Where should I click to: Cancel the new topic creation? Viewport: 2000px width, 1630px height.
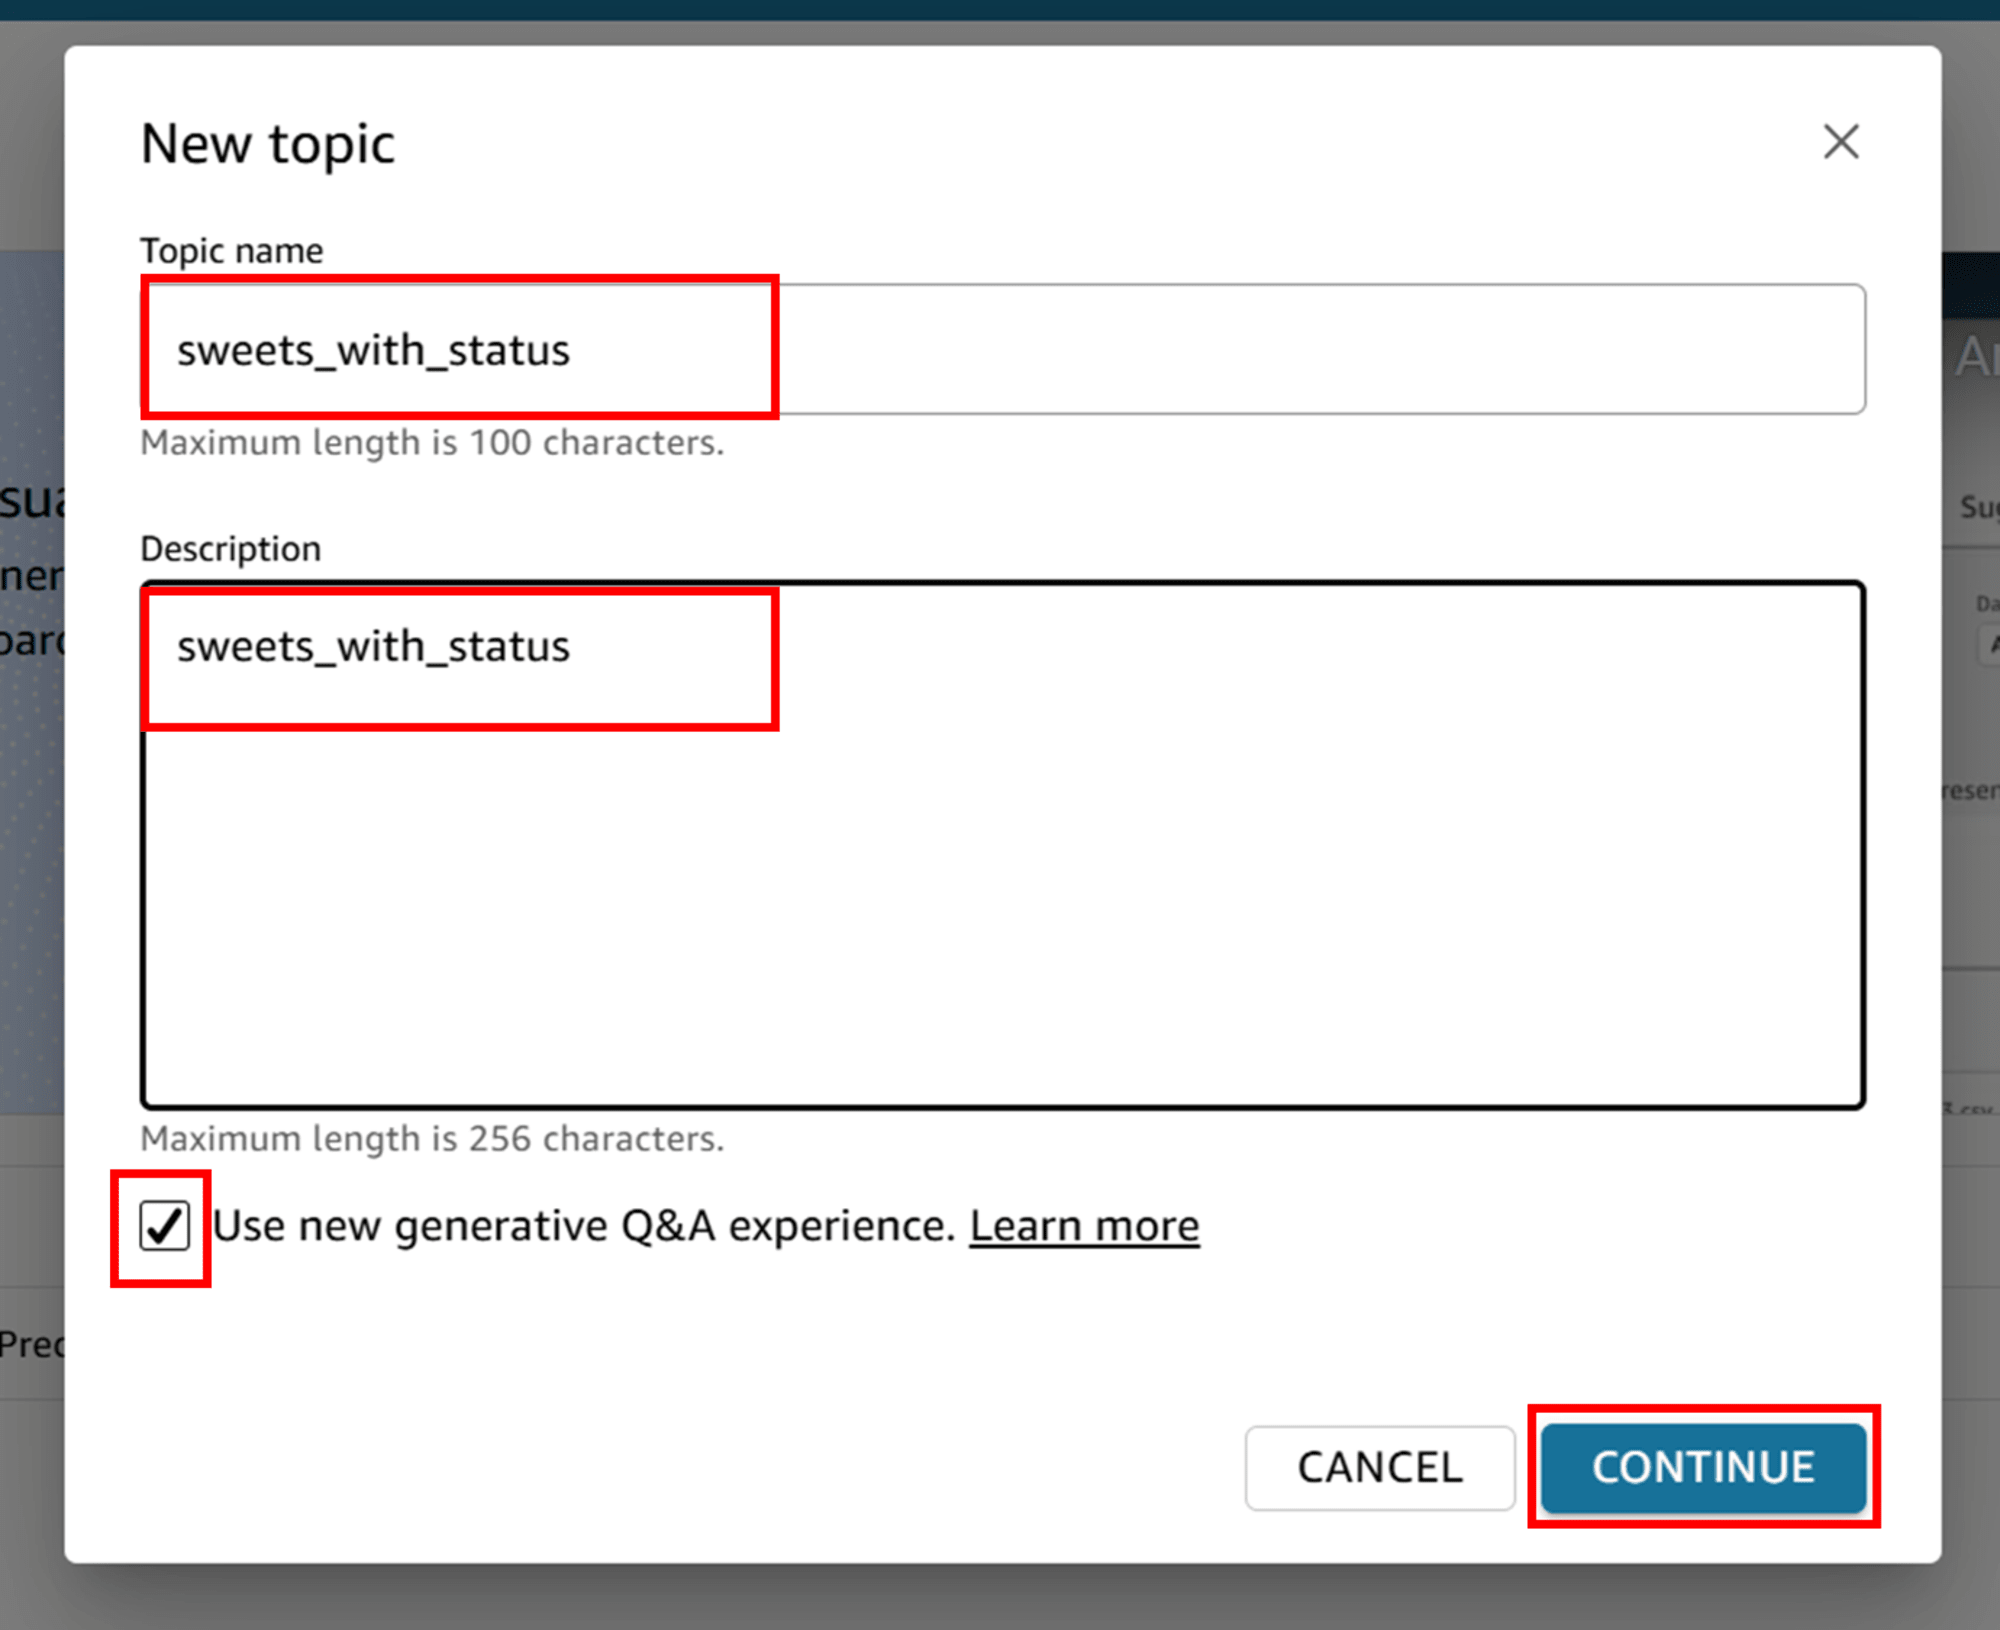coord(1380,1467)
